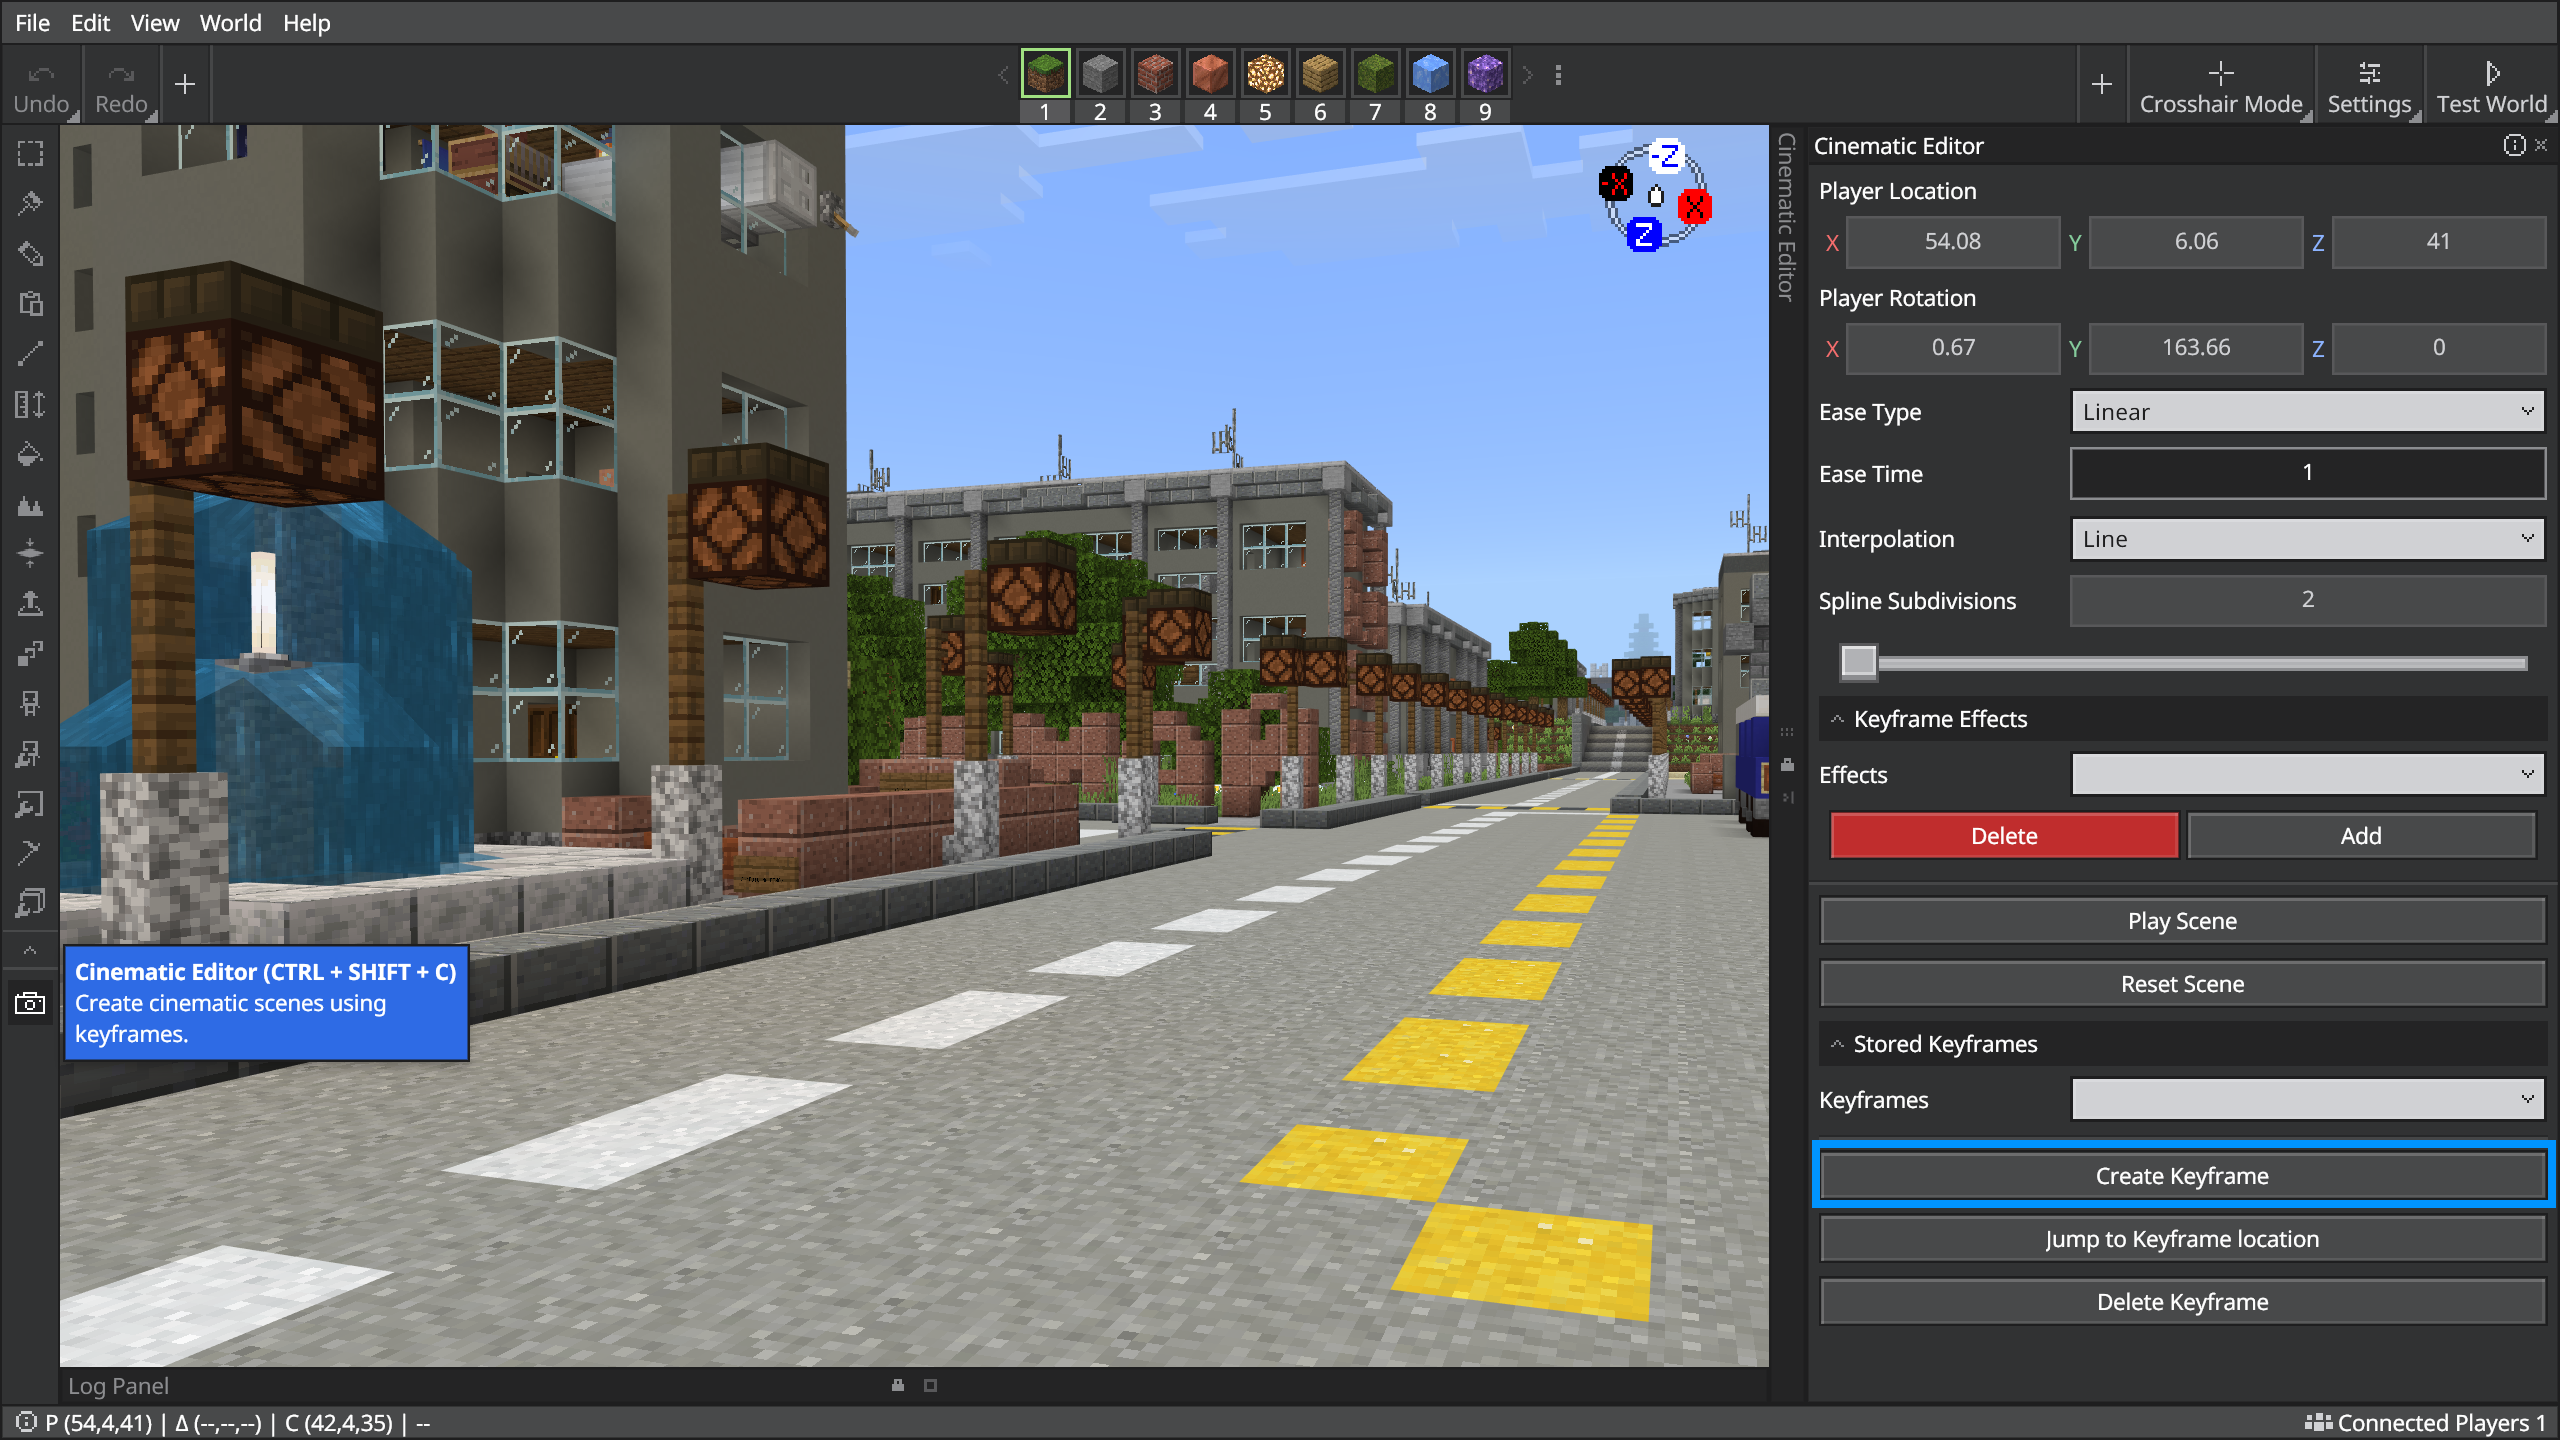This screenshot has width=2560, height=1440.
Task: Click Jump to Keyframe location
Action: tap(2182, 1239)
